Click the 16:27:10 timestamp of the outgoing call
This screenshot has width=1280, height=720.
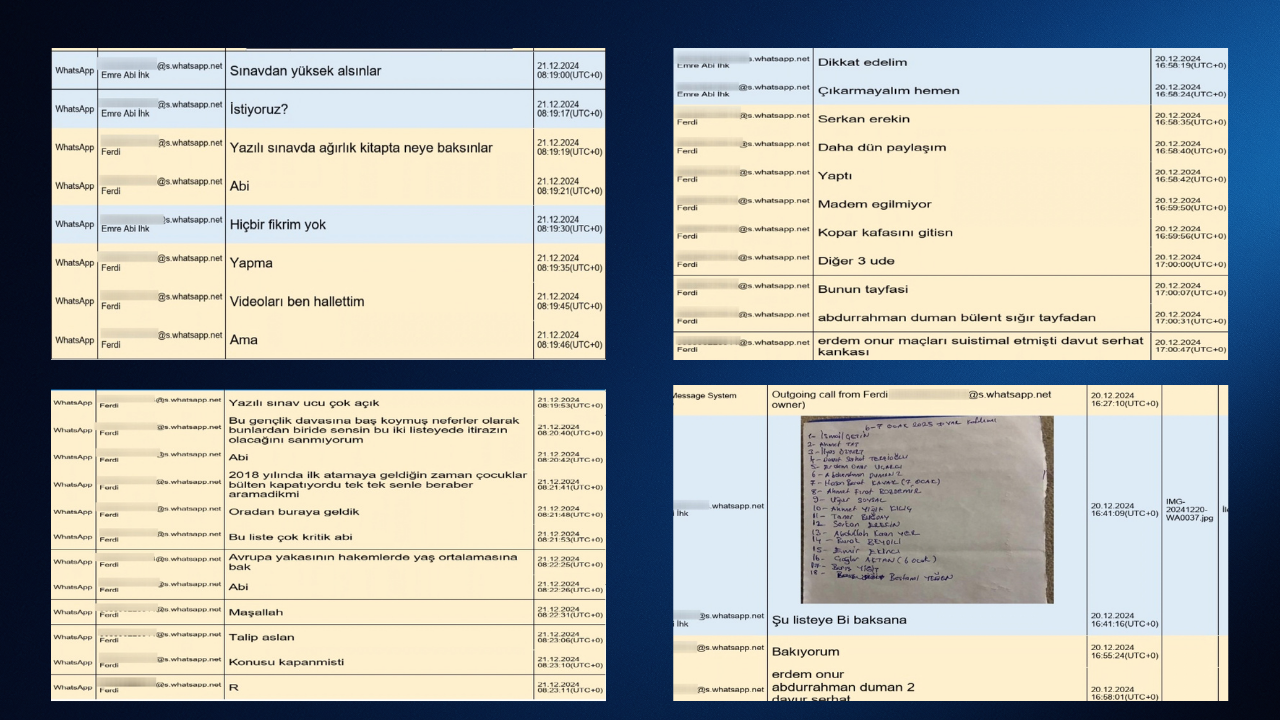[x=1124, y=400]
